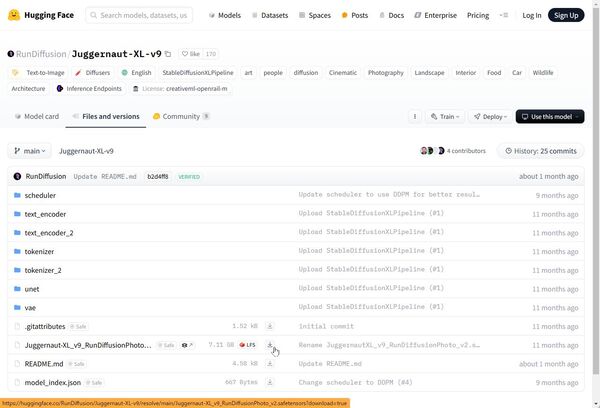Screen dimensions: 600x408
Task: Open the extra navigation menu icon
Action: coord(504,15)
